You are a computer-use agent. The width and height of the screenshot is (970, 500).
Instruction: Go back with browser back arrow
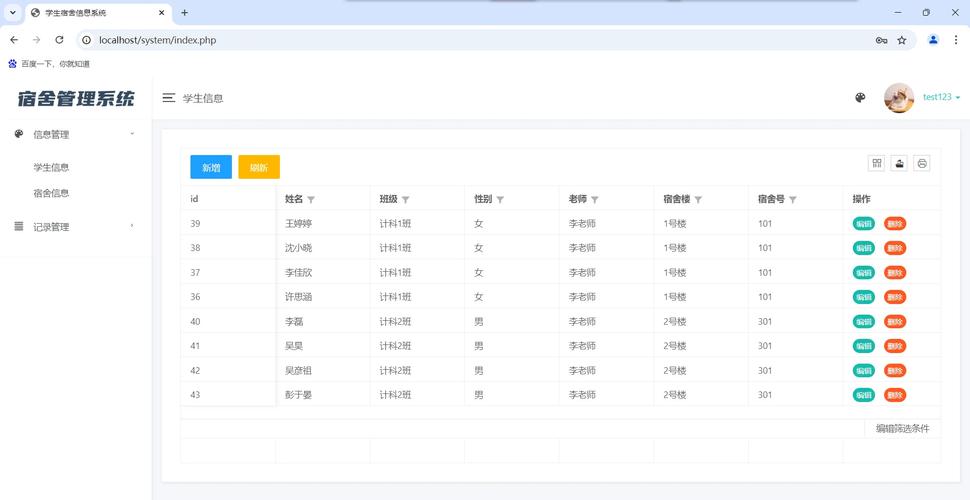(14, 40)
